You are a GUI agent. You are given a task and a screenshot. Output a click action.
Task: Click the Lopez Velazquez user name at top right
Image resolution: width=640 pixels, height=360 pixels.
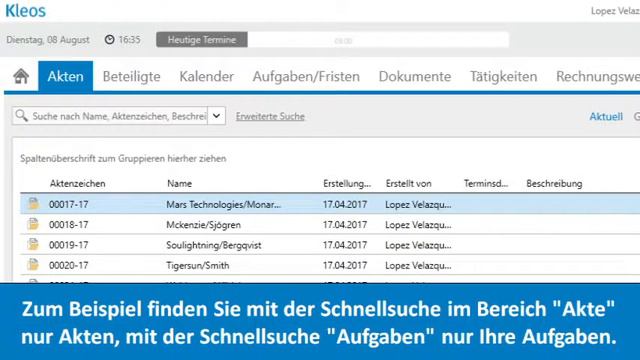(615, 11)
